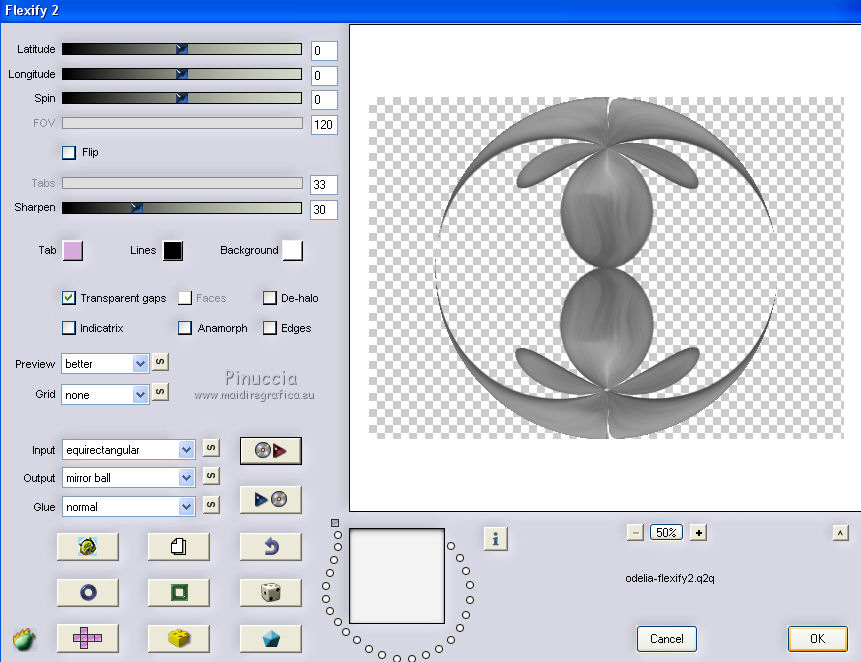The width and height of the screenshot is (861, 662).
Task: Click the S button beside Glue
Action: pos(211,504)
